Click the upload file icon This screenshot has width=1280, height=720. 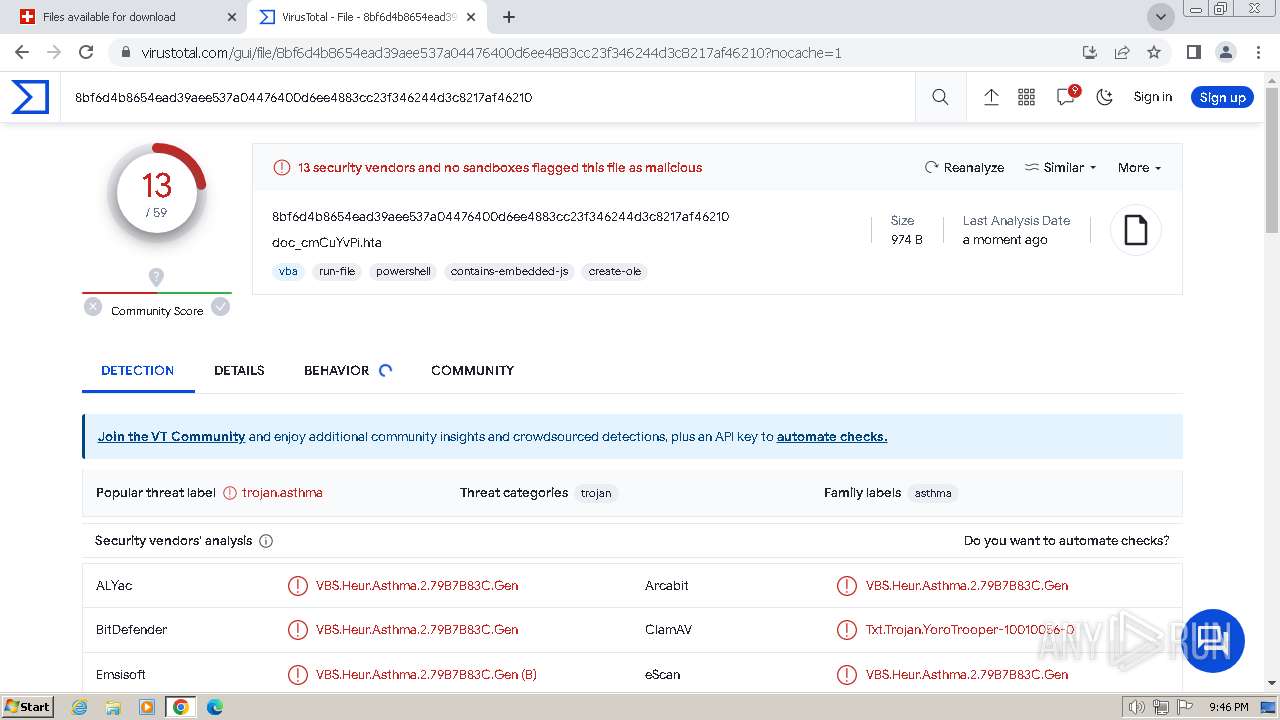pos(991,97)
